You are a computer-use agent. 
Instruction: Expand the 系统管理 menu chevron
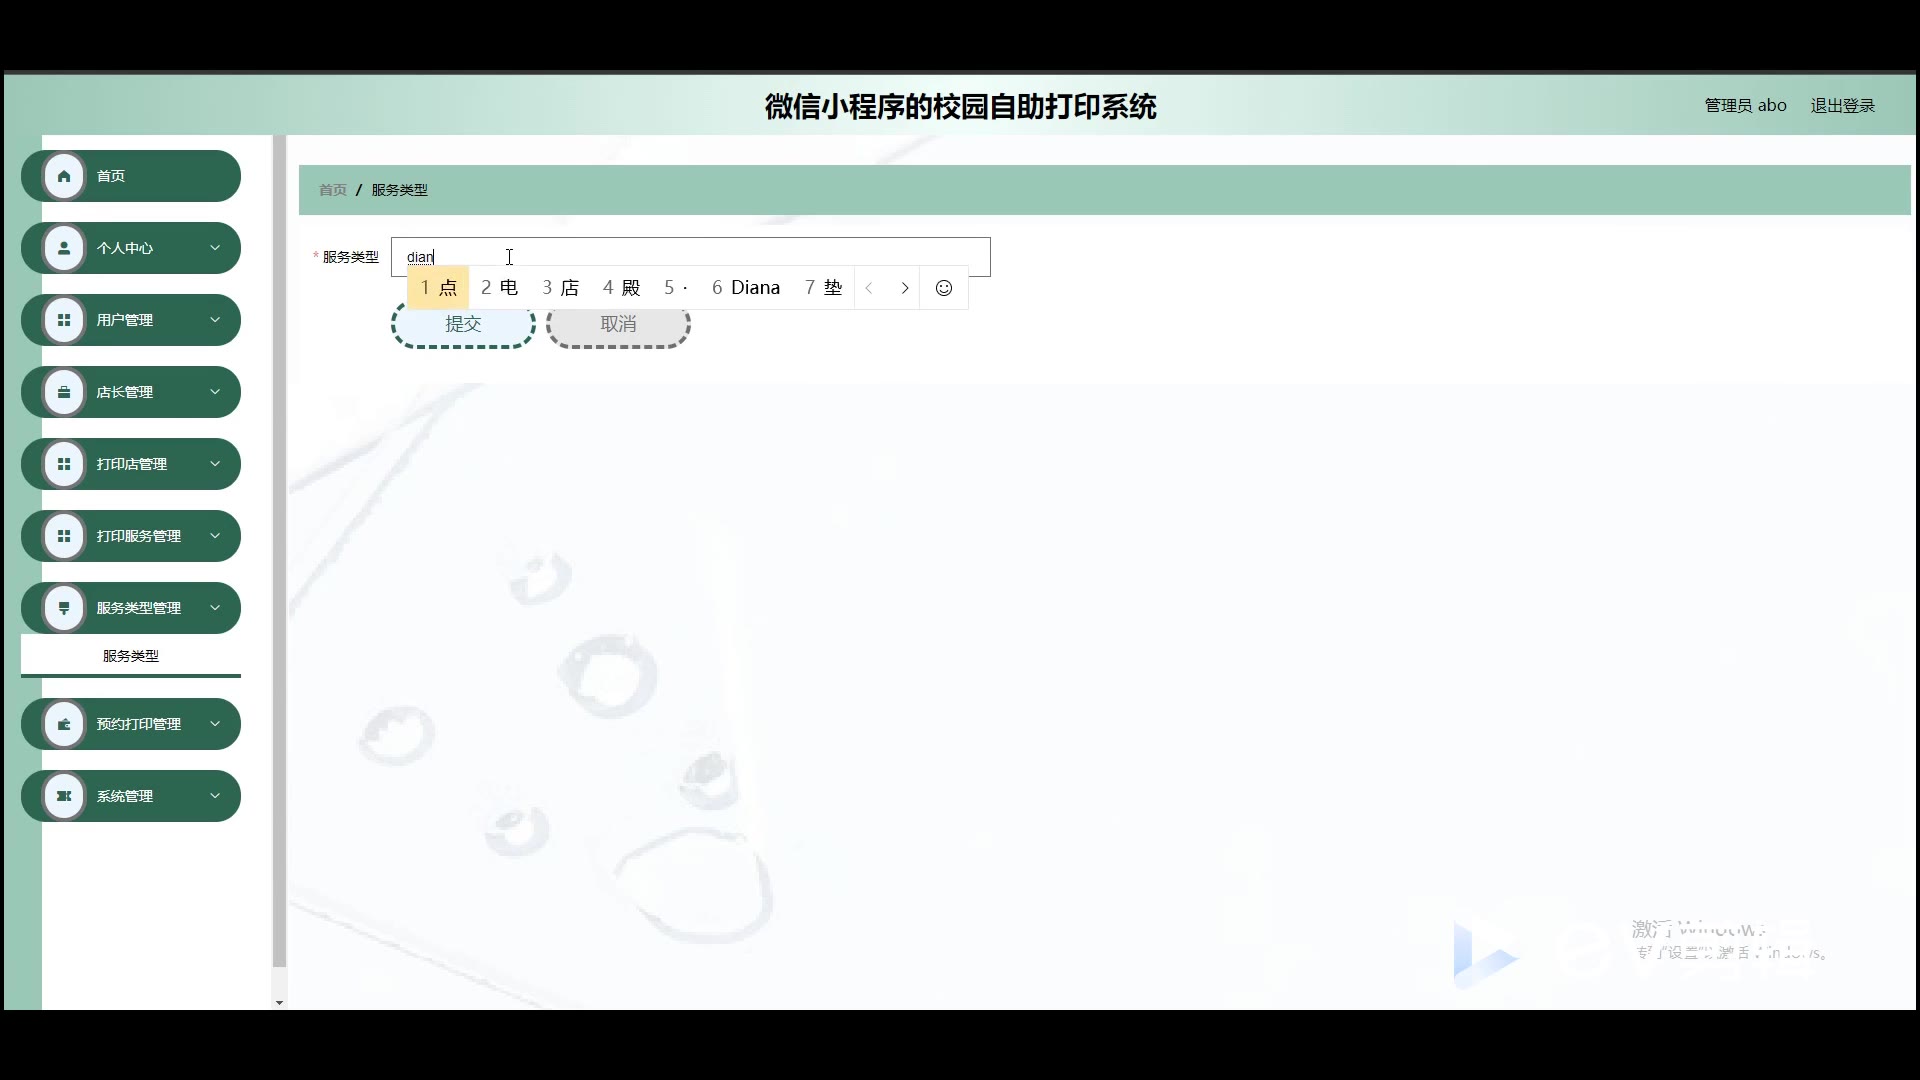(x=215, y=796)
